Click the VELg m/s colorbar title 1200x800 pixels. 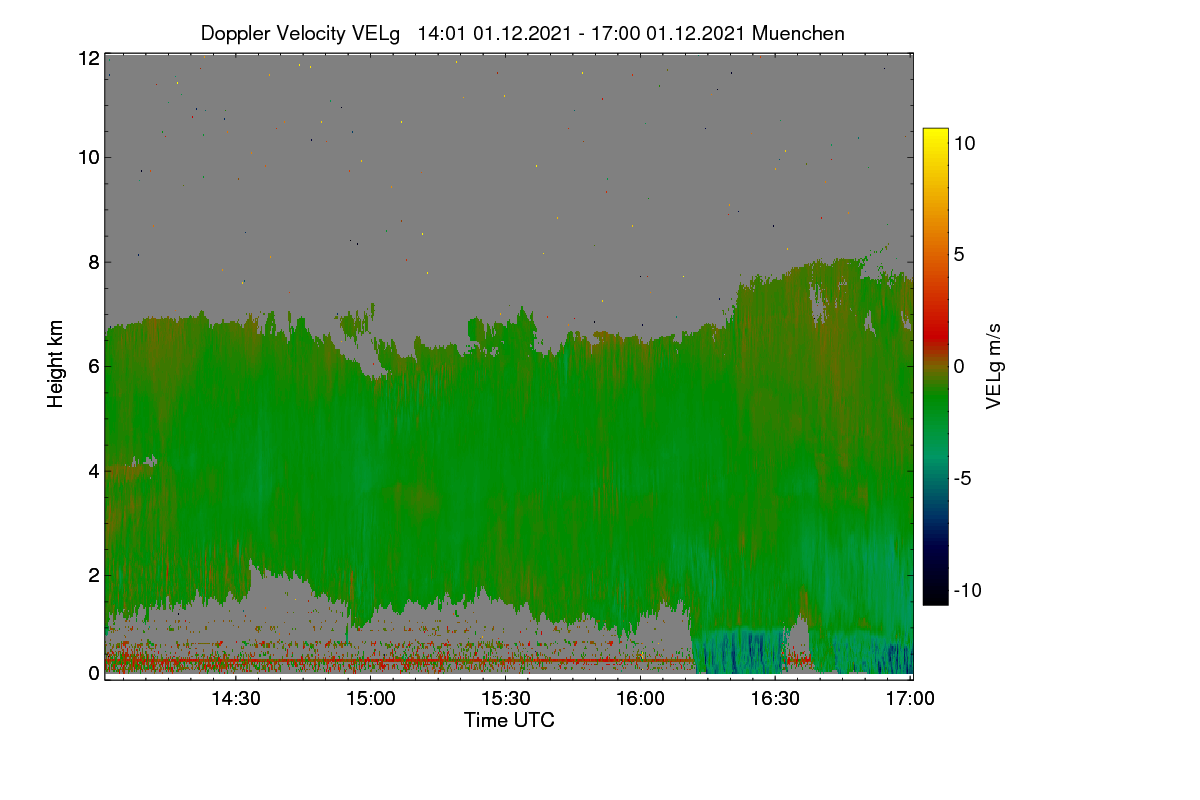(993, 366)
